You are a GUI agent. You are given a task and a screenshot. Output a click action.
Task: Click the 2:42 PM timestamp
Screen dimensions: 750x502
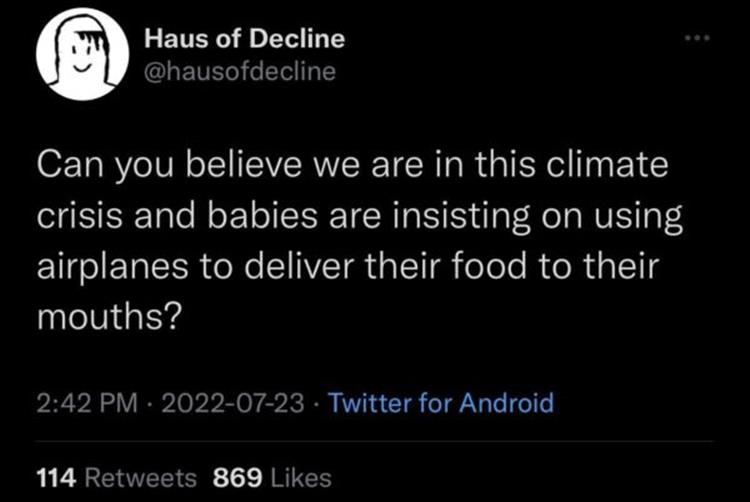click(86, 404)
